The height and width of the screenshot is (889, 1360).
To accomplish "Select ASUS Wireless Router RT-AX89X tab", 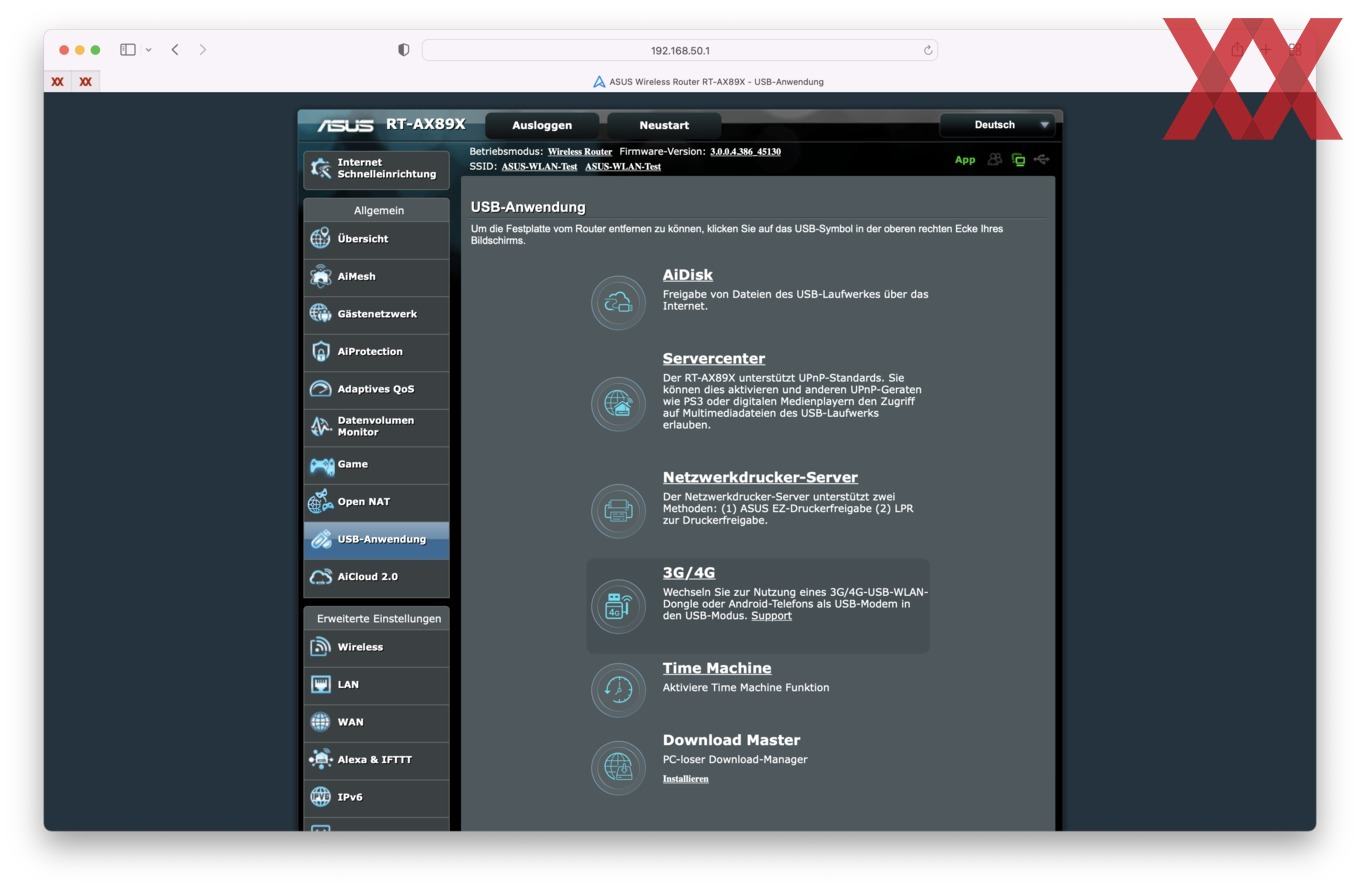I will click(708, 82).
